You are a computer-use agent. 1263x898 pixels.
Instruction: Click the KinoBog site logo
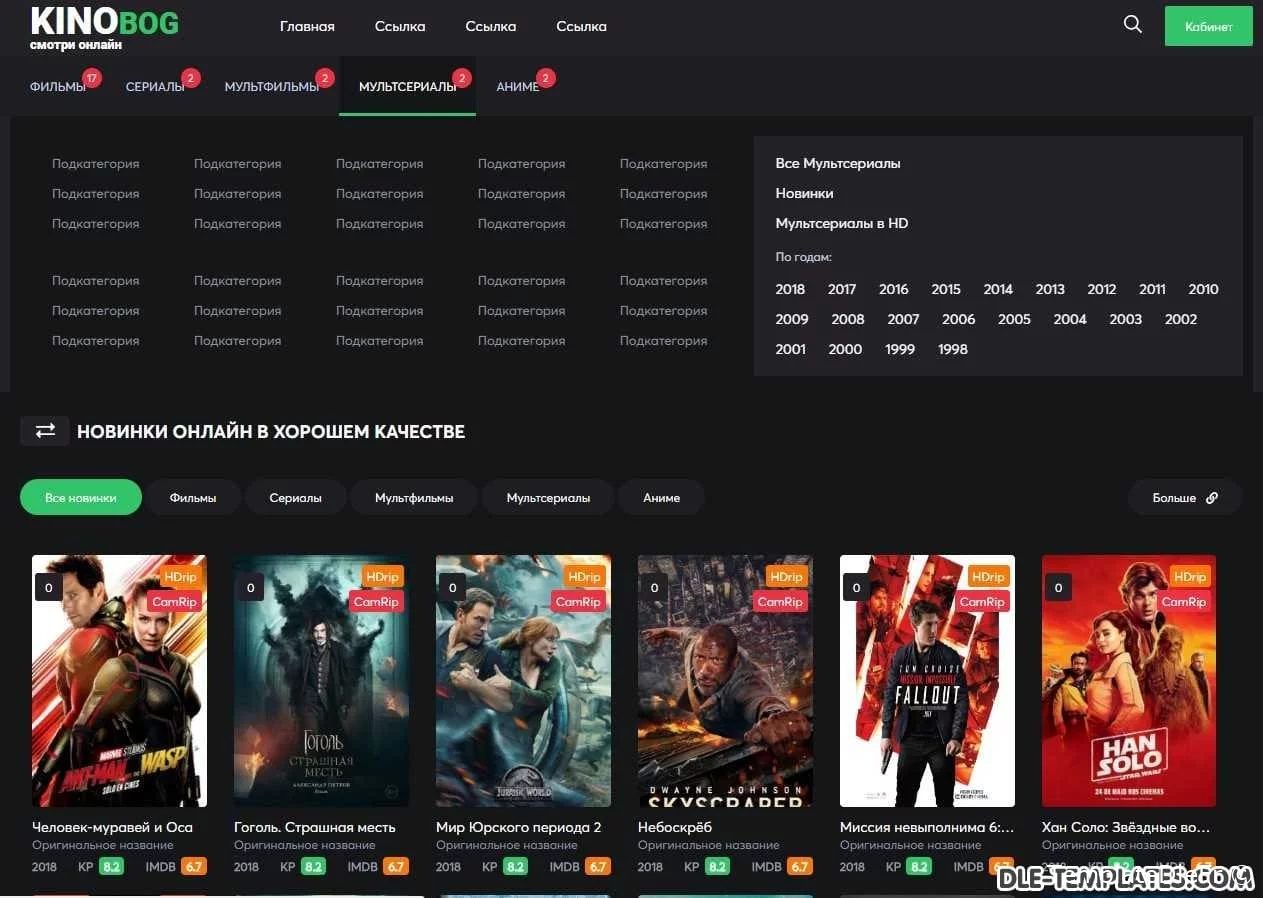click(104, 26)
